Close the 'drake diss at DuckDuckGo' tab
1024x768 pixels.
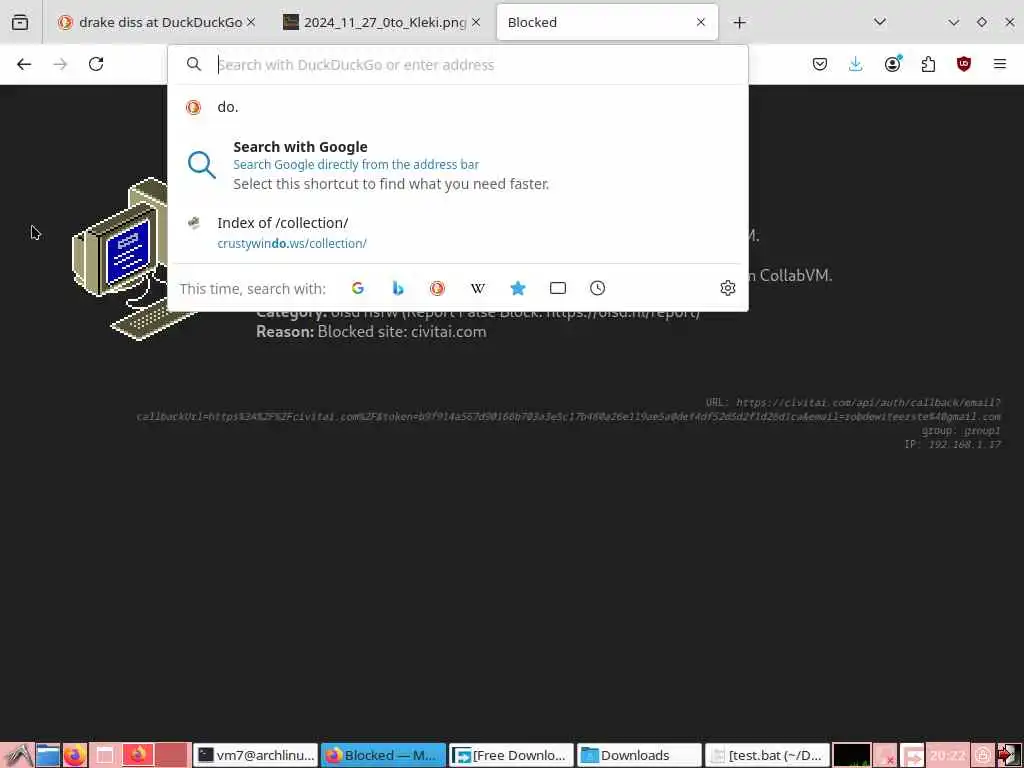pos(251,22)
